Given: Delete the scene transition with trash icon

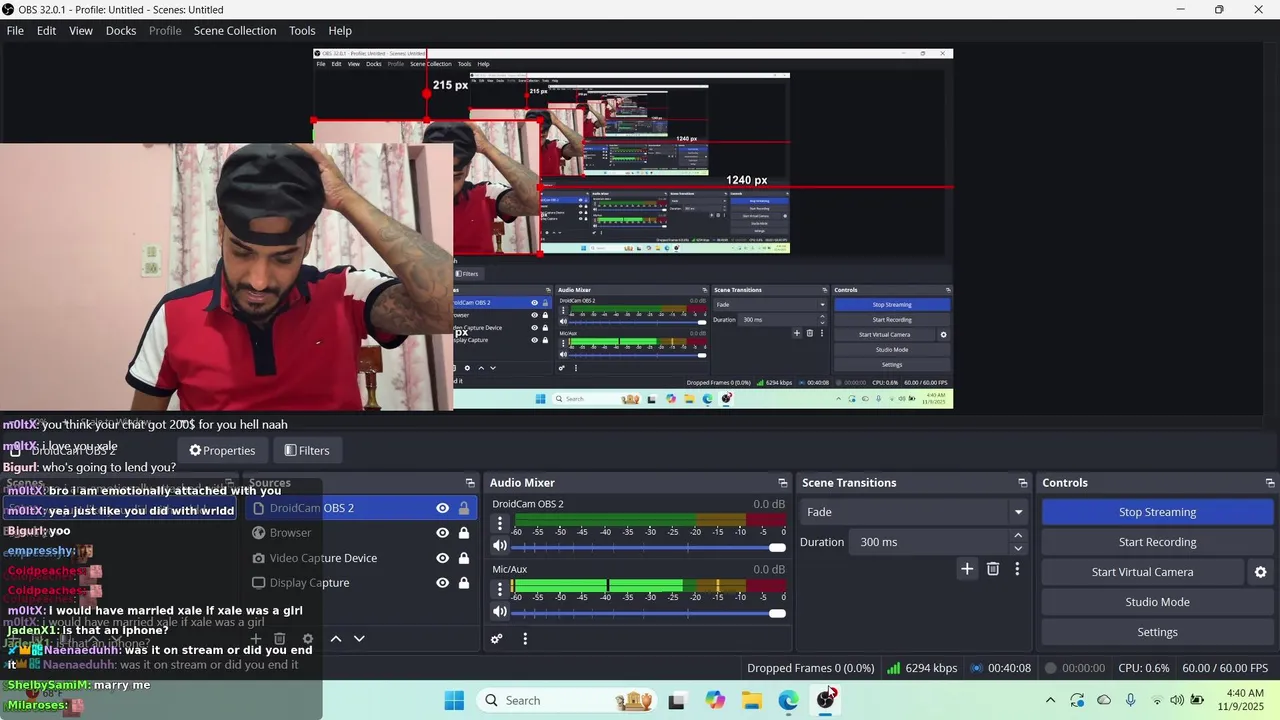Looking at the screenshot, I should coord(993,568).
